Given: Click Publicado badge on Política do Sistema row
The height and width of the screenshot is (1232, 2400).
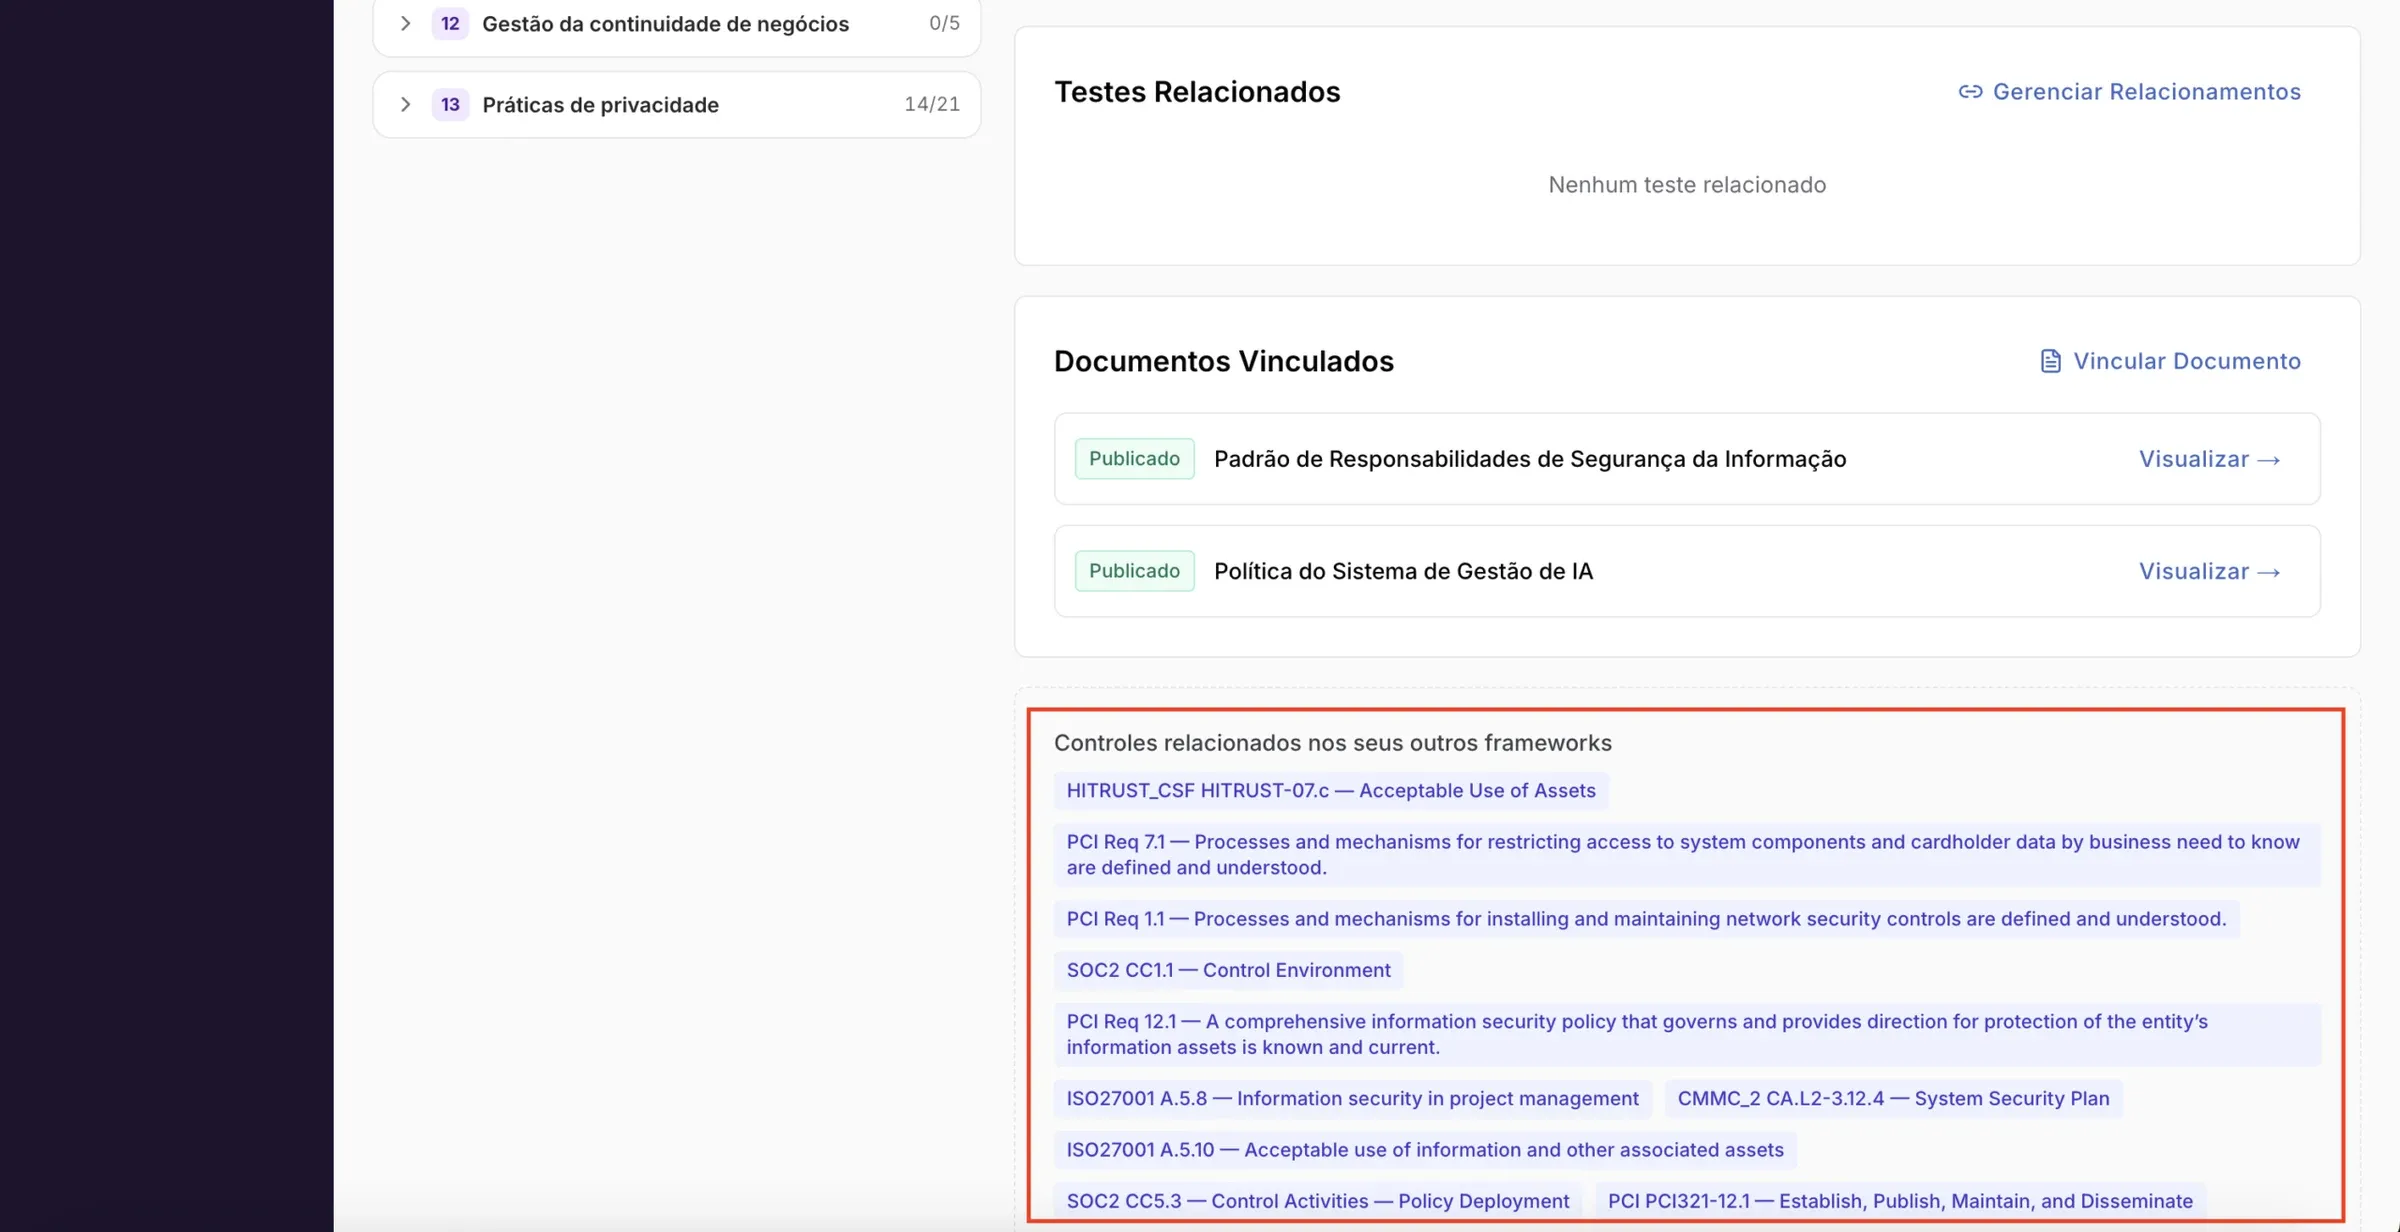Looking at the screenshot, I should 1134,571.
